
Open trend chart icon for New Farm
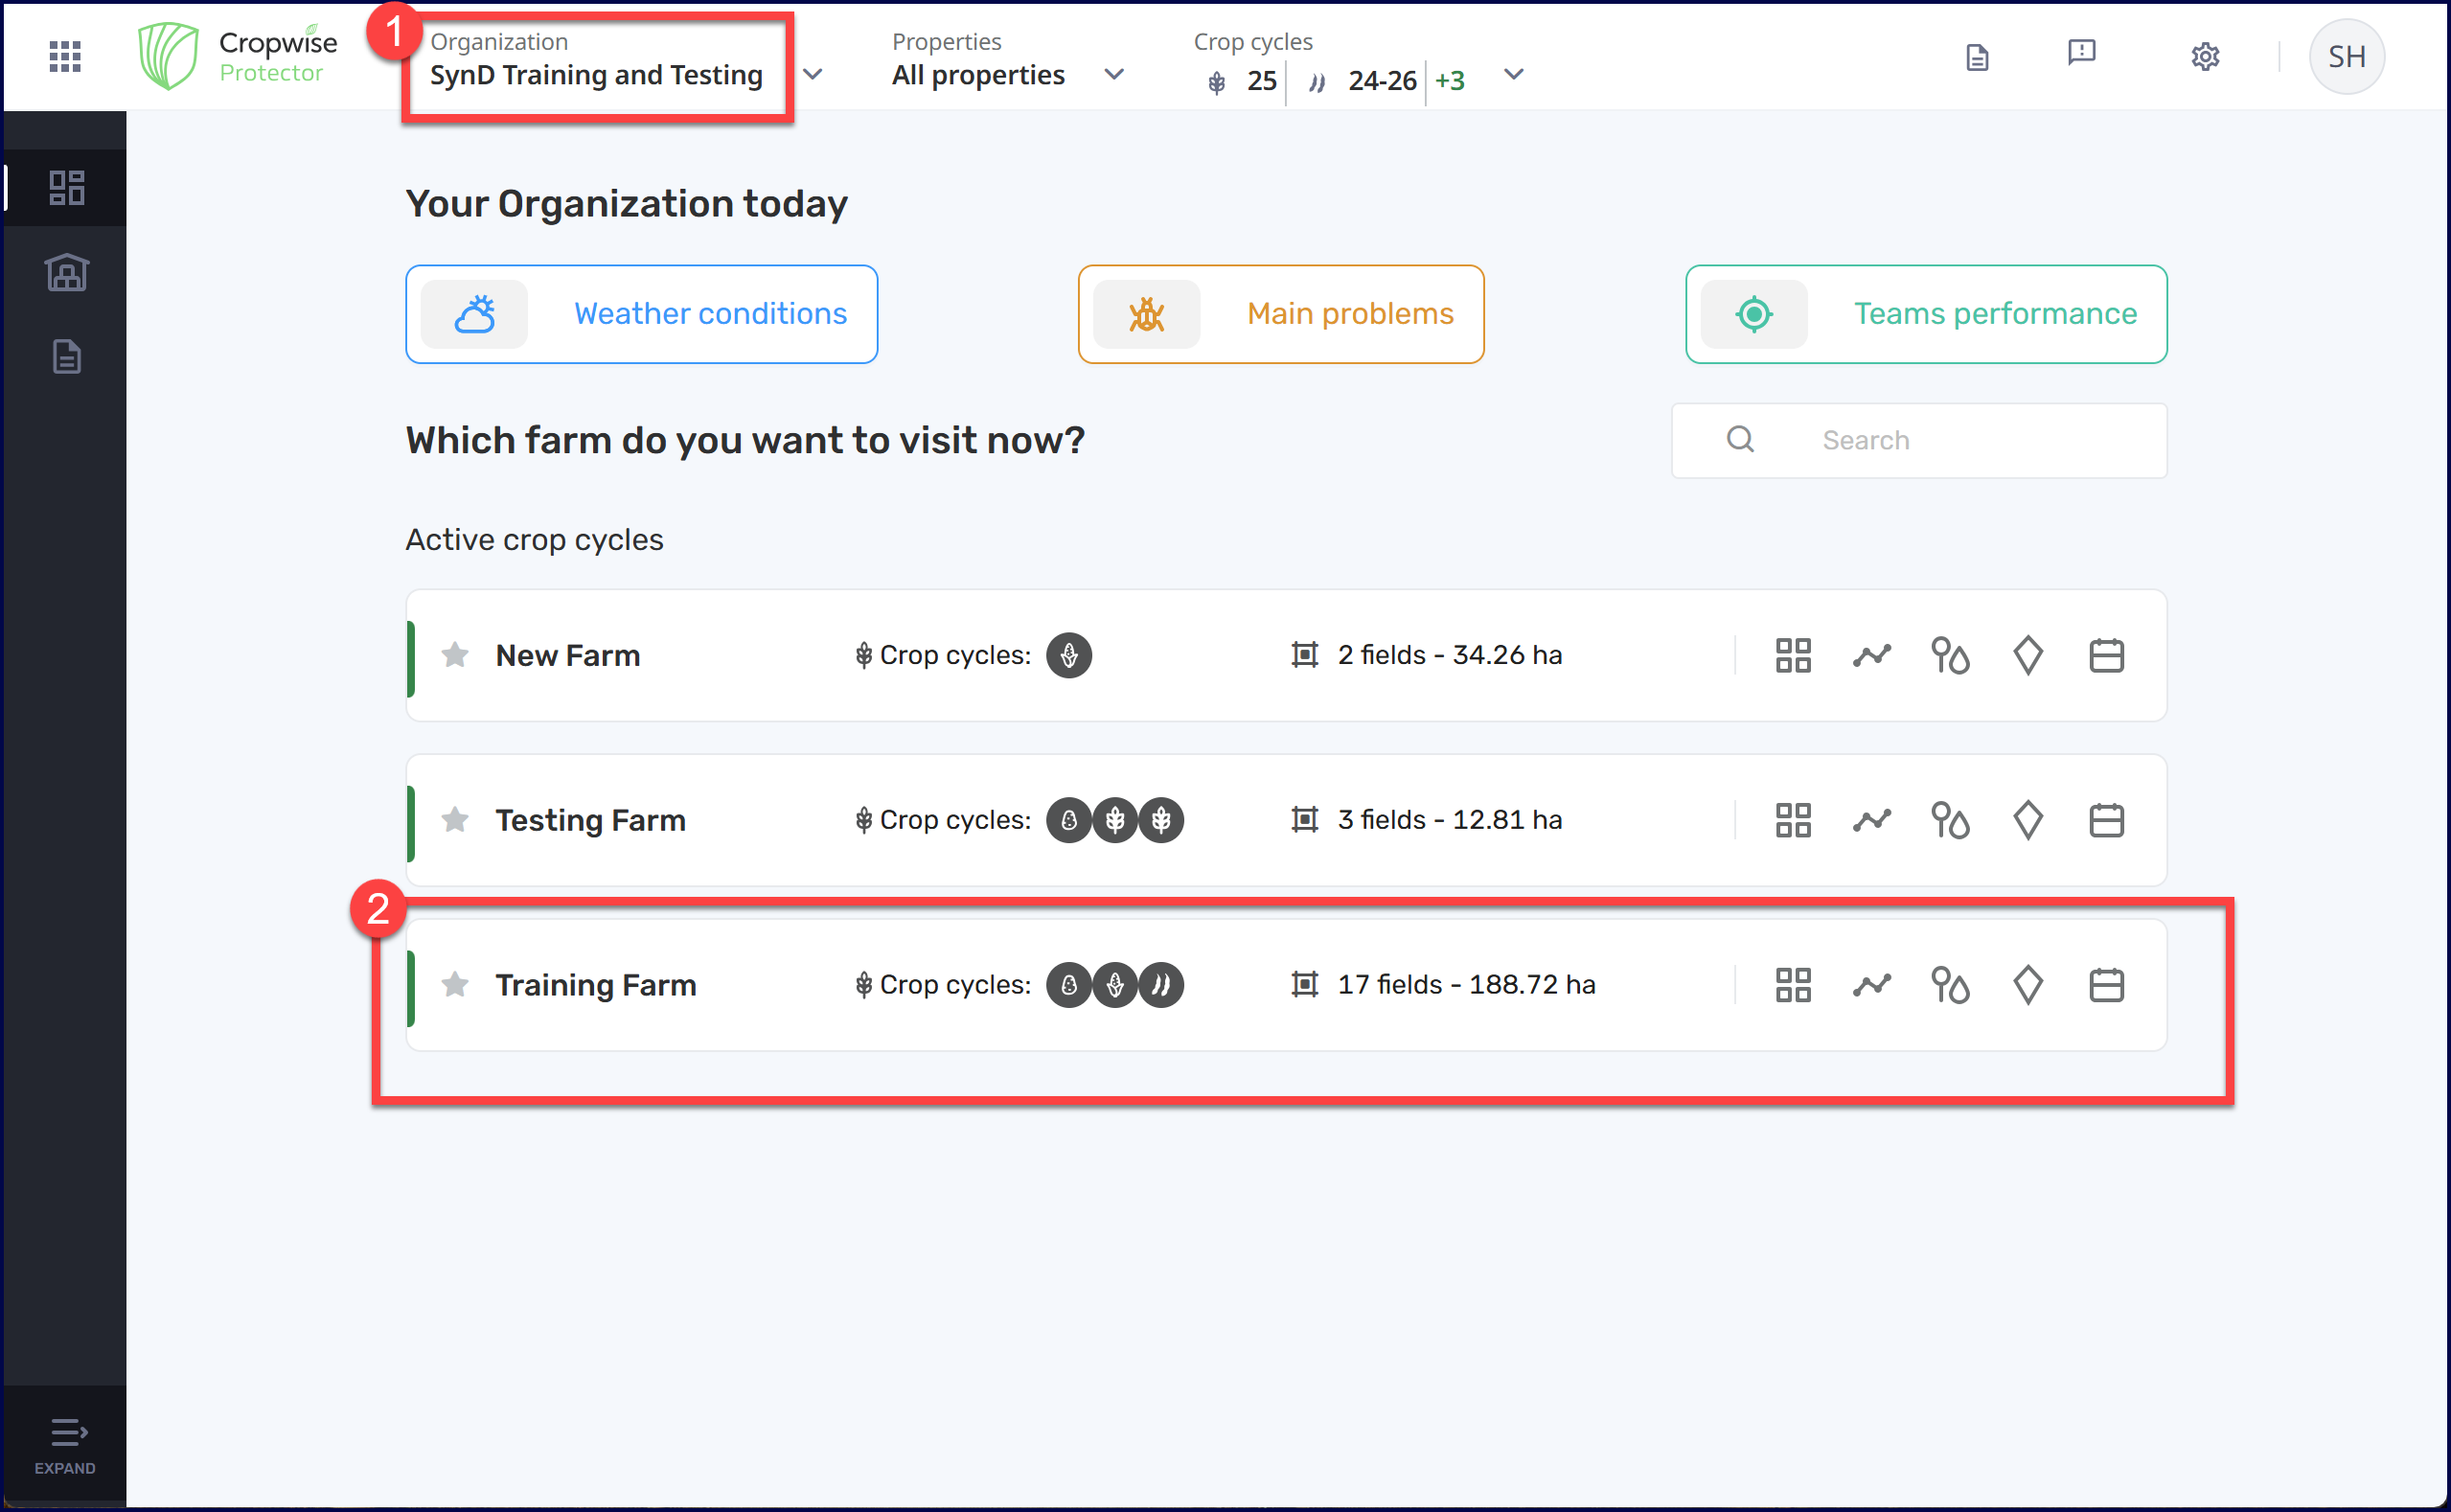[x=1871, y=655]
